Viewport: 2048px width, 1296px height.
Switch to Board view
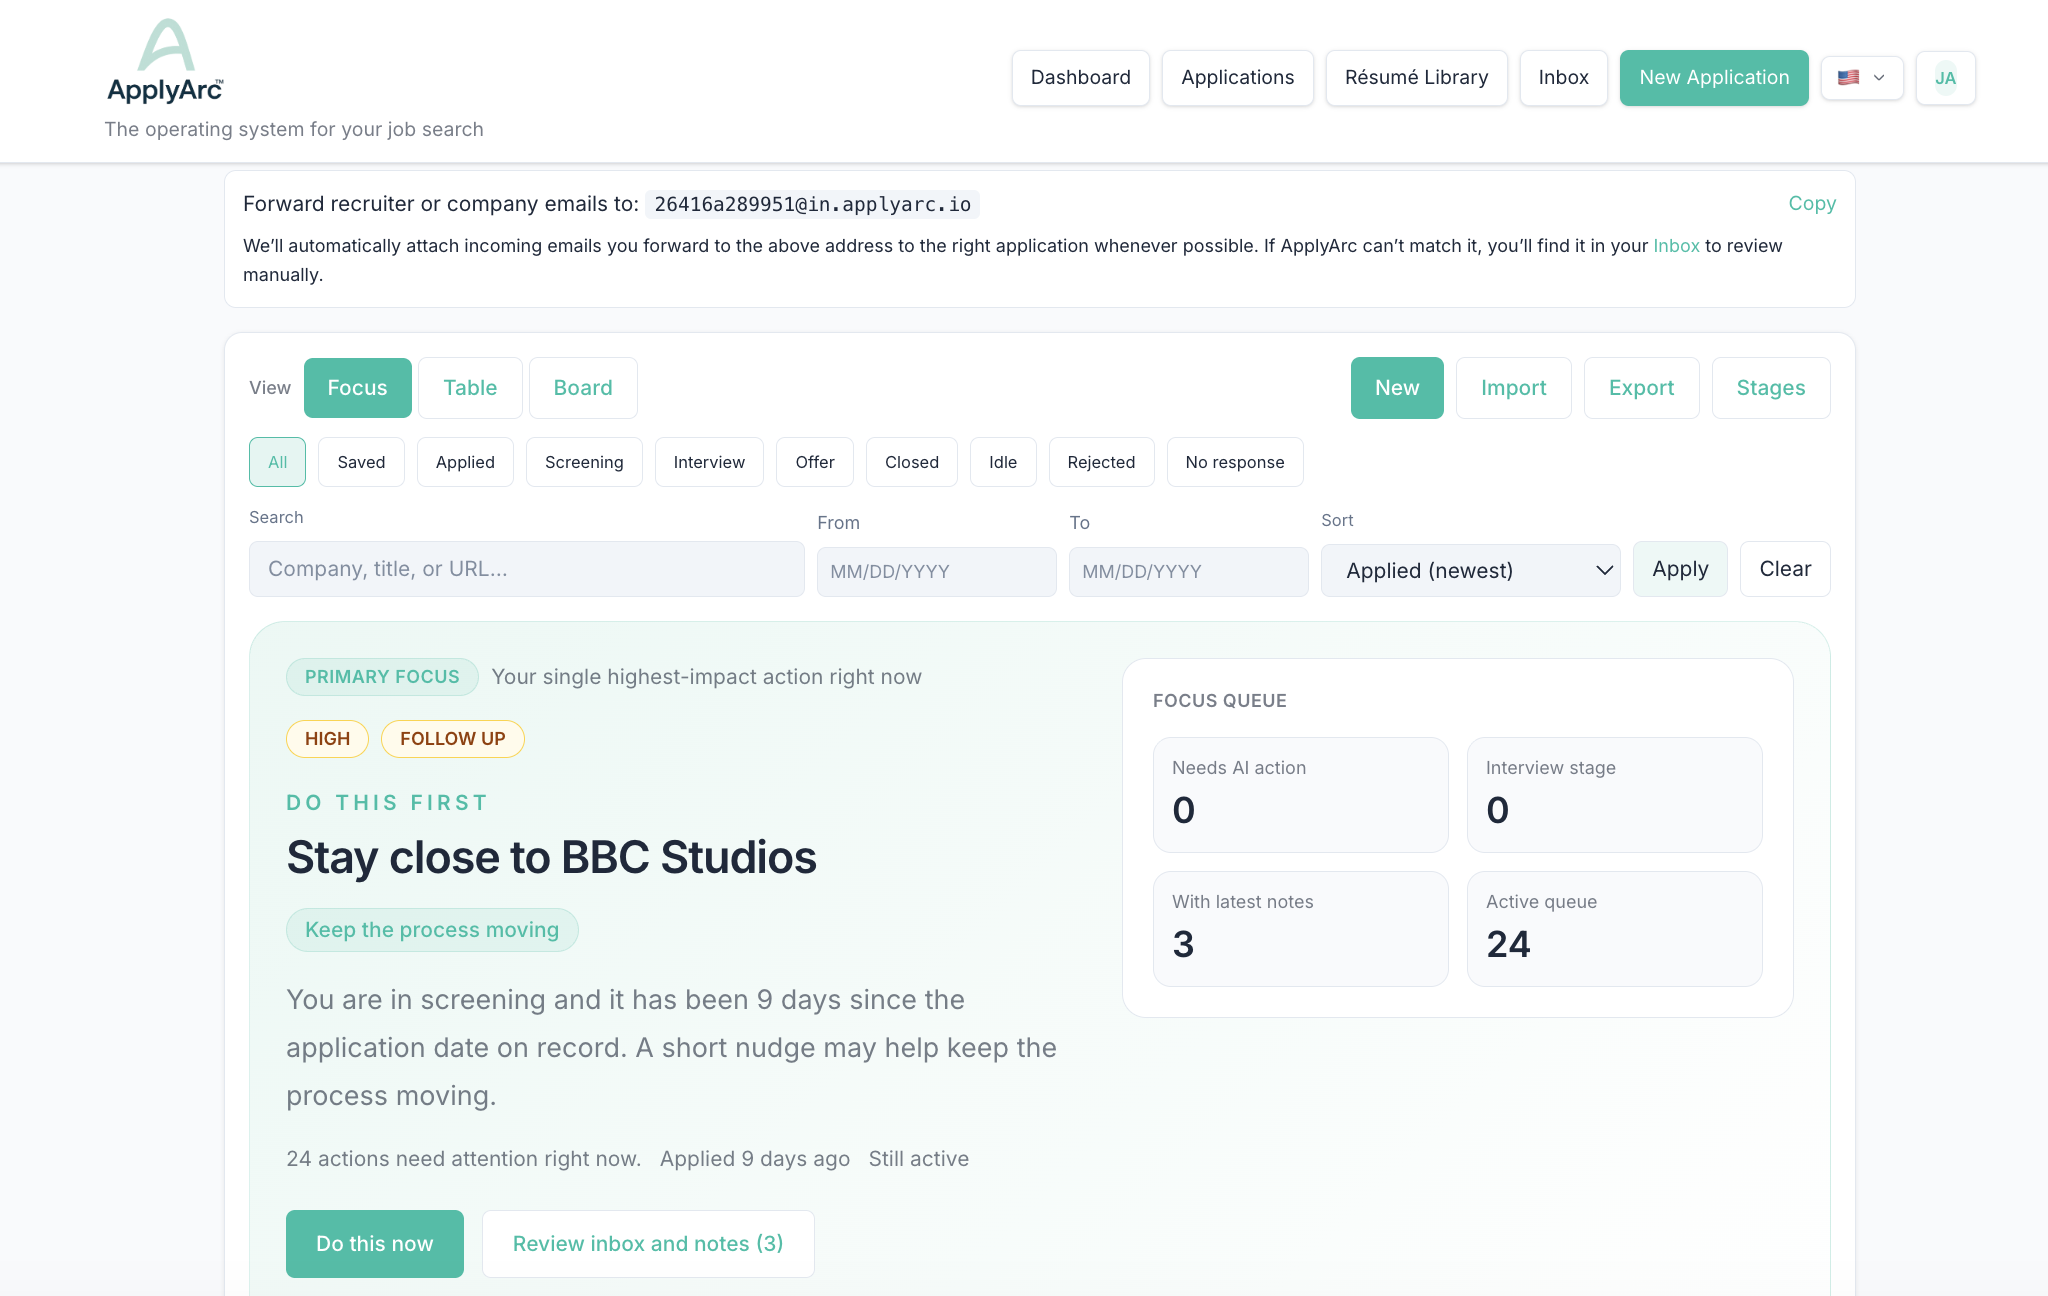tap(583, 388)
